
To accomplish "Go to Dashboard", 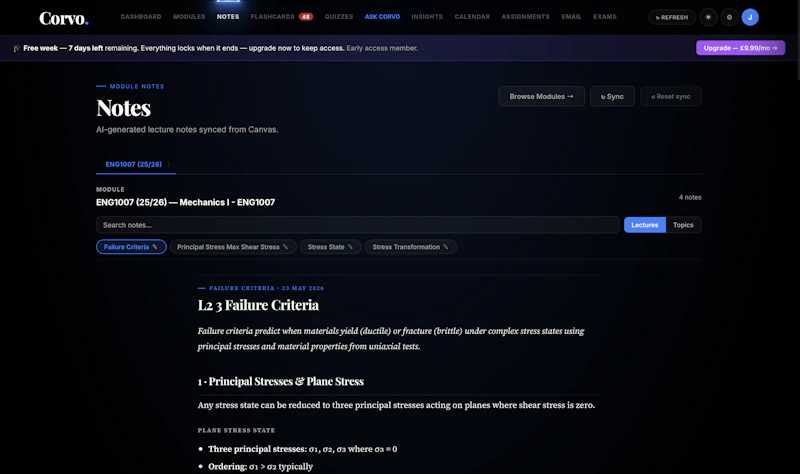I will (x=141, y=17).
